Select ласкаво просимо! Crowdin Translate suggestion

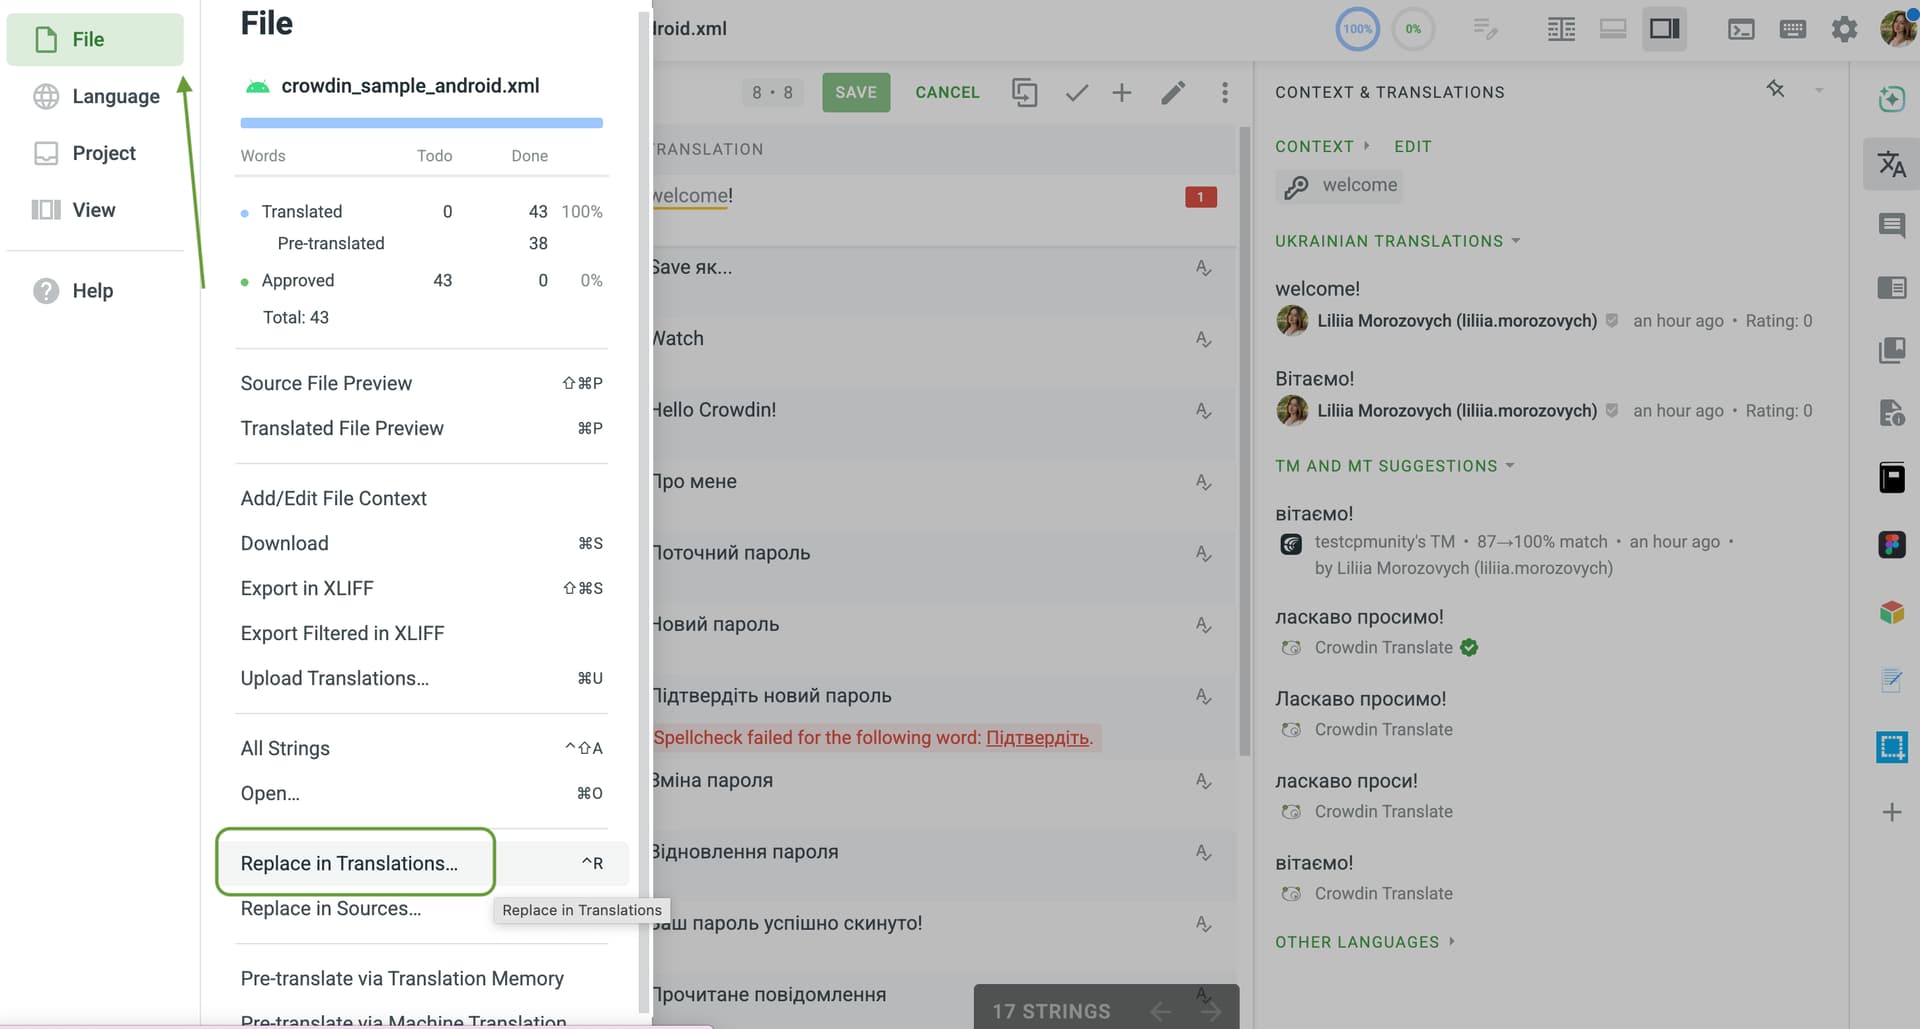(x=1359, y=617)
